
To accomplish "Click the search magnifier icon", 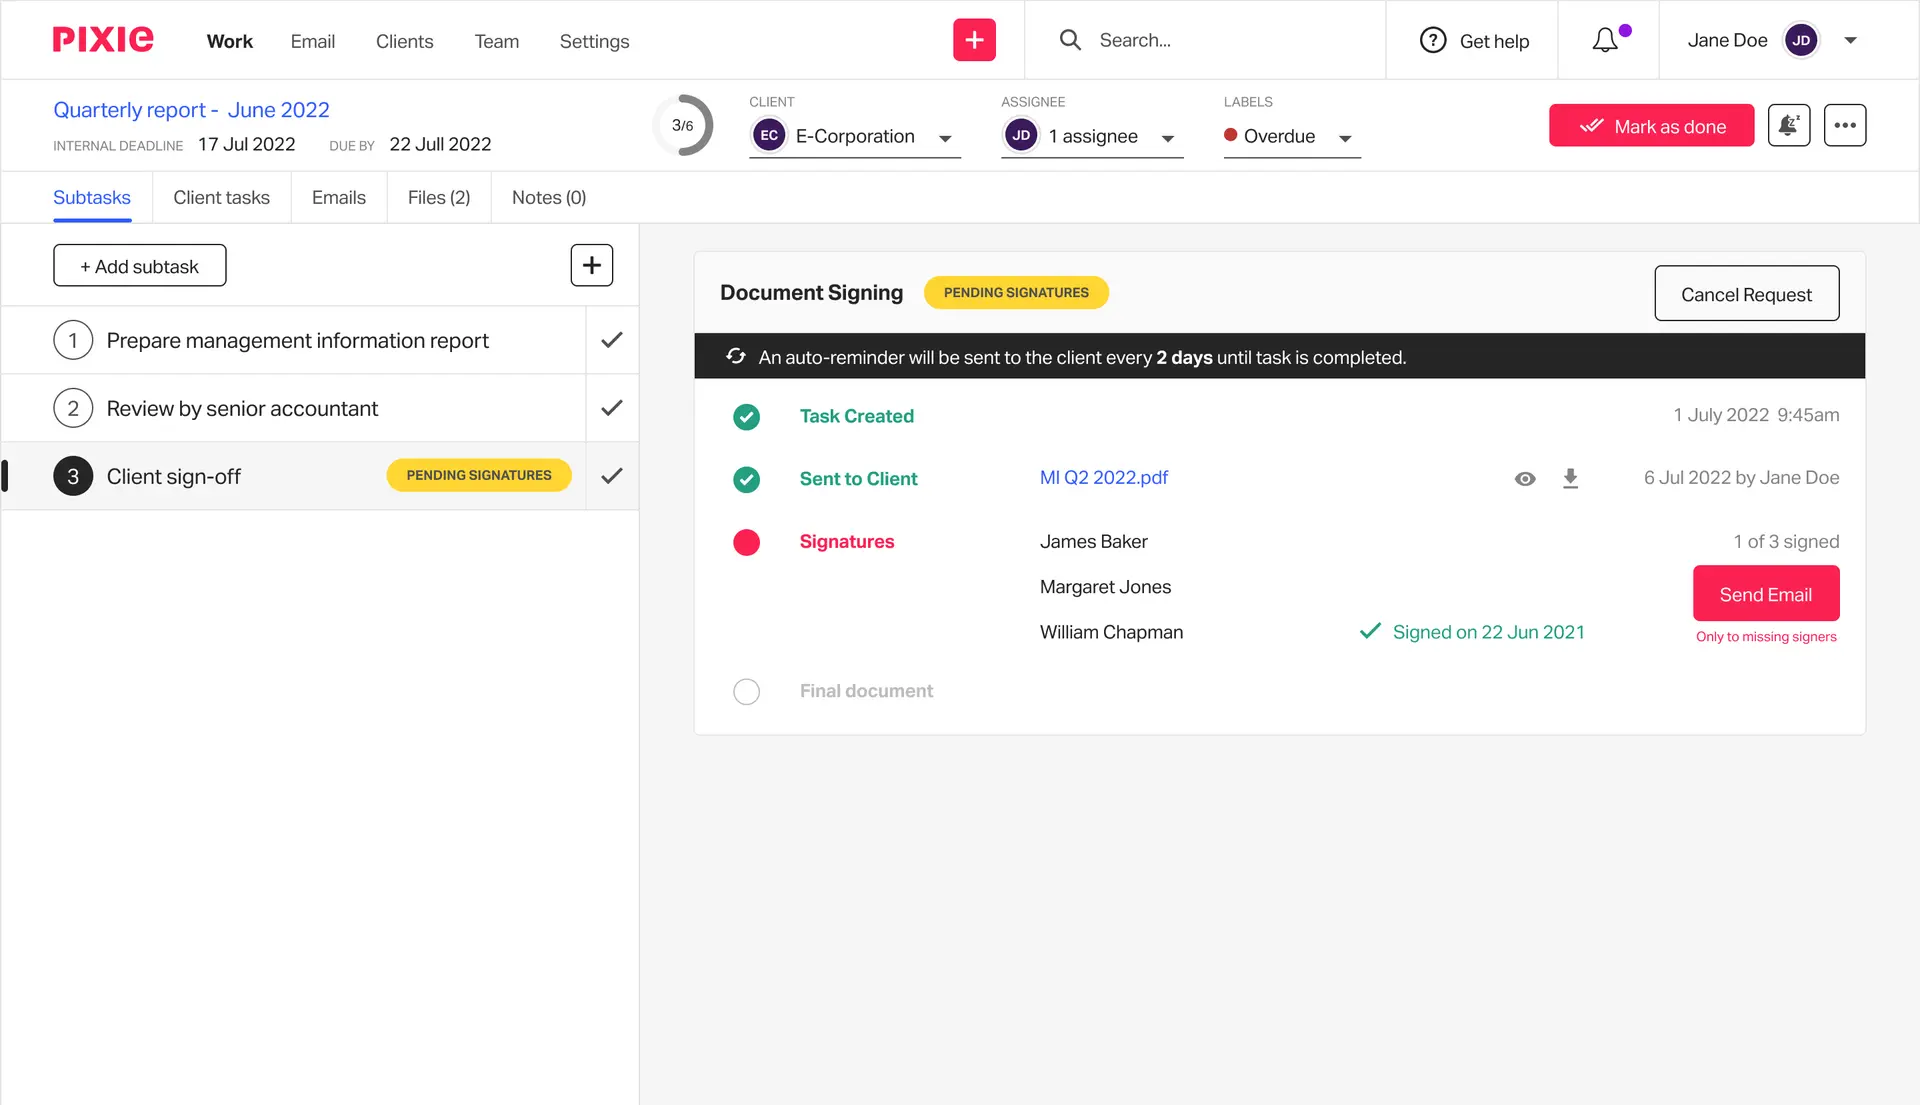I will (x=1070, y=40).
